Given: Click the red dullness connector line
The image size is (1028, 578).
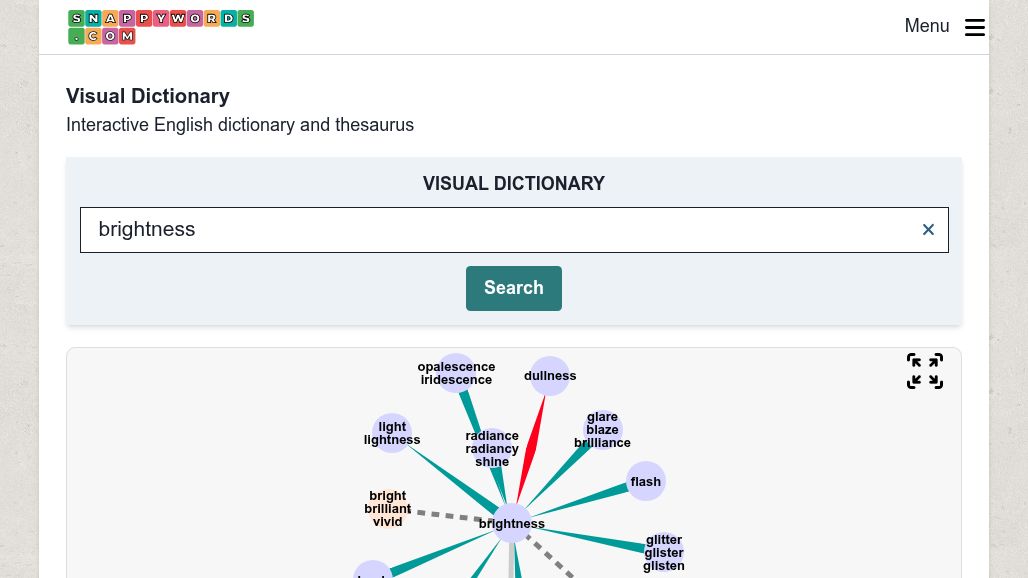Looking at the screenshot, I should pyautogui.click(x=531, y=448).
